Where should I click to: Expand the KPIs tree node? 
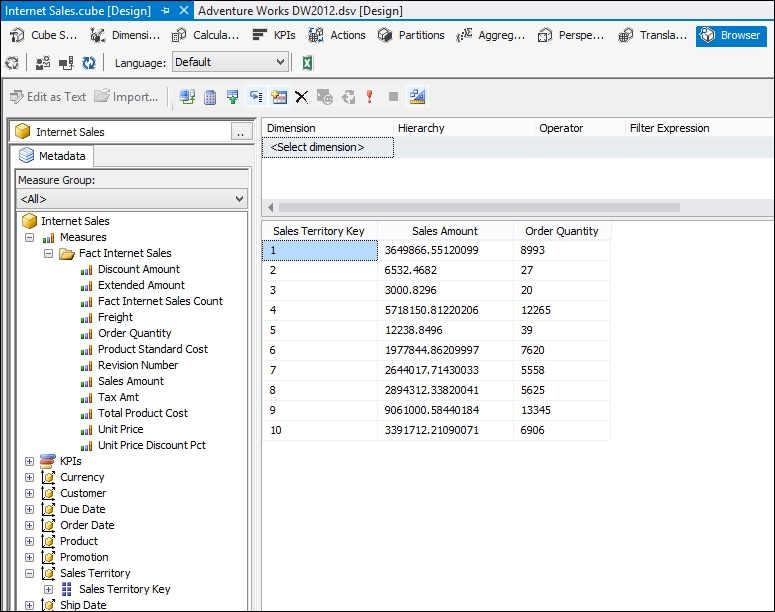[x=30, y=461]
